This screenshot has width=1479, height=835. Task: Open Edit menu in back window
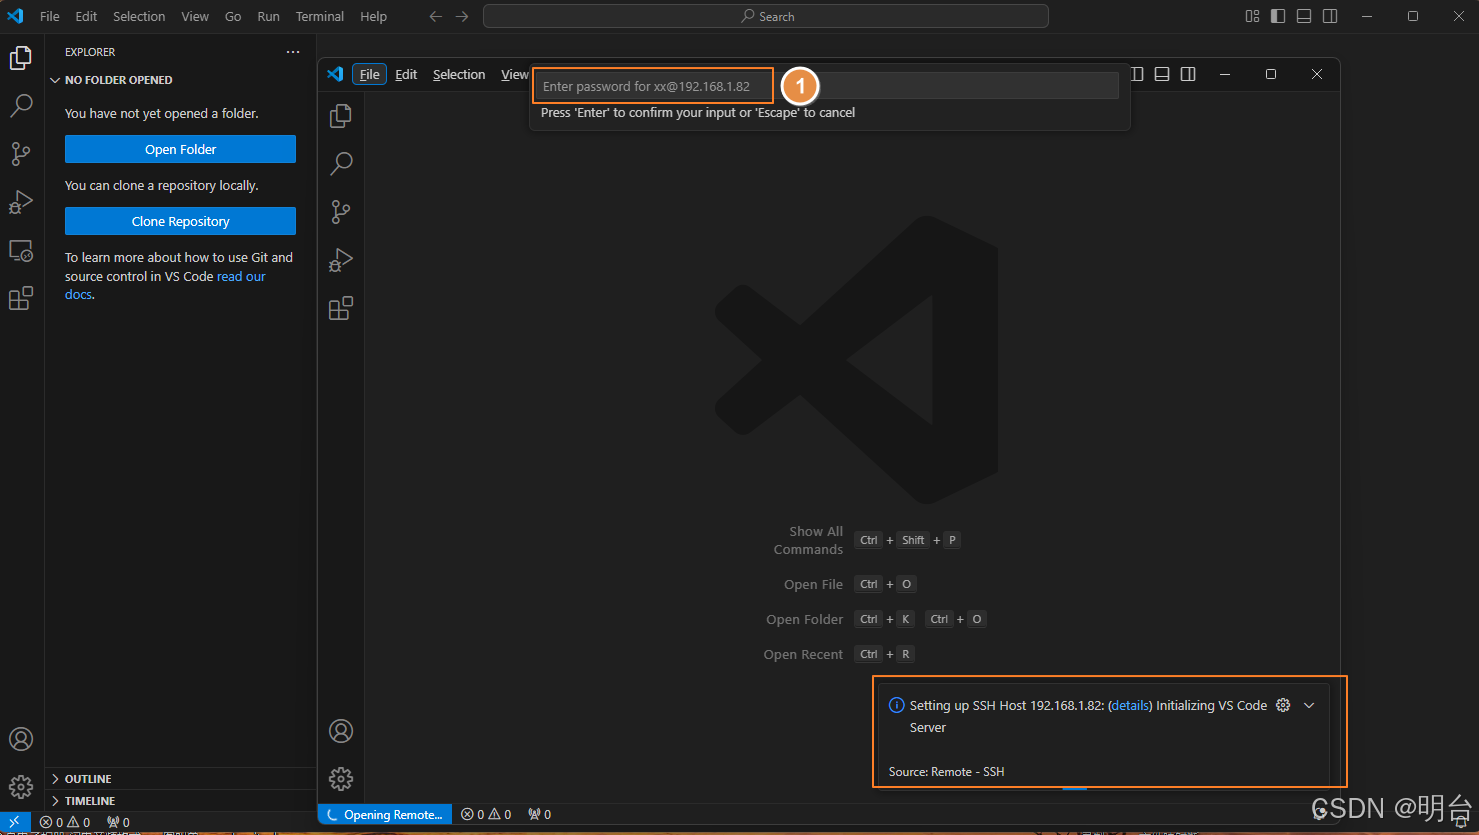click(86, 16)
